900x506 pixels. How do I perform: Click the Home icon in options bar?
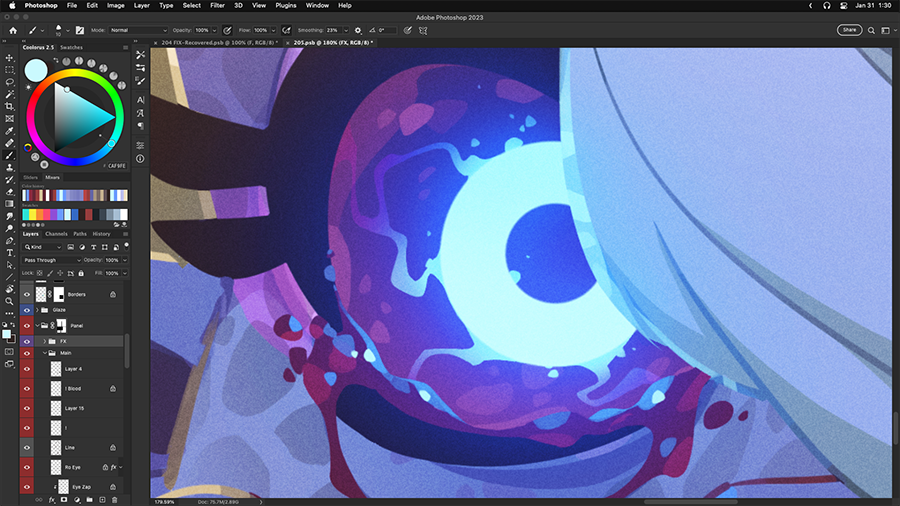[13, 30]
